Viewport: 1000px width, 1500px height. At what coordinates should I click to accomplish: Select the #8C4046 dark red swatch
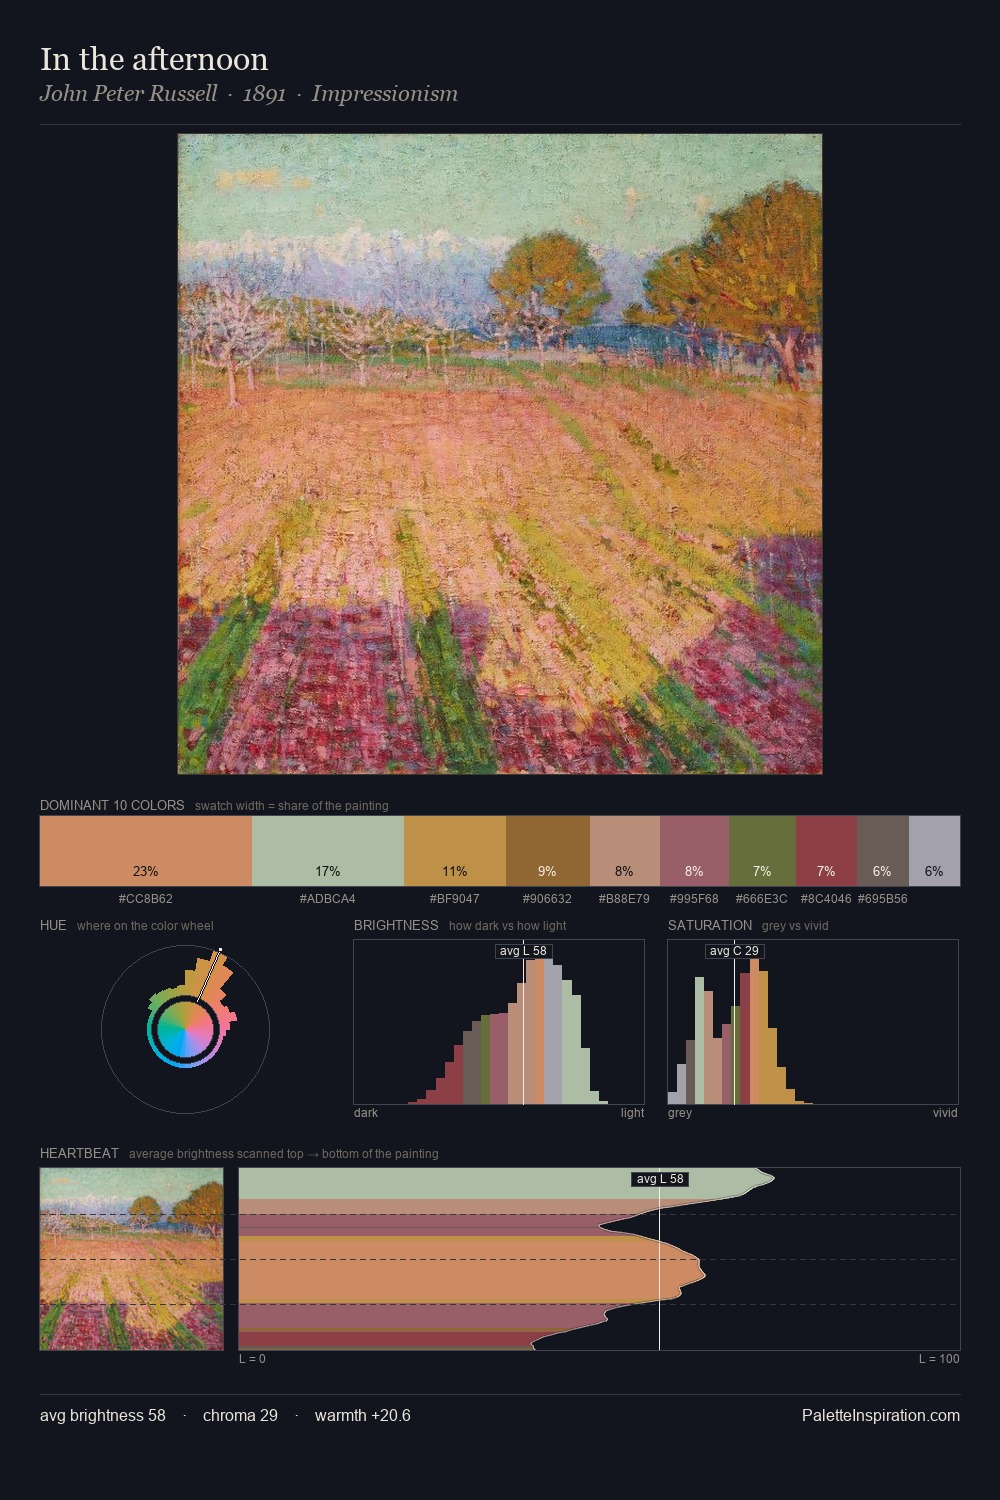(x=826, y=851)
